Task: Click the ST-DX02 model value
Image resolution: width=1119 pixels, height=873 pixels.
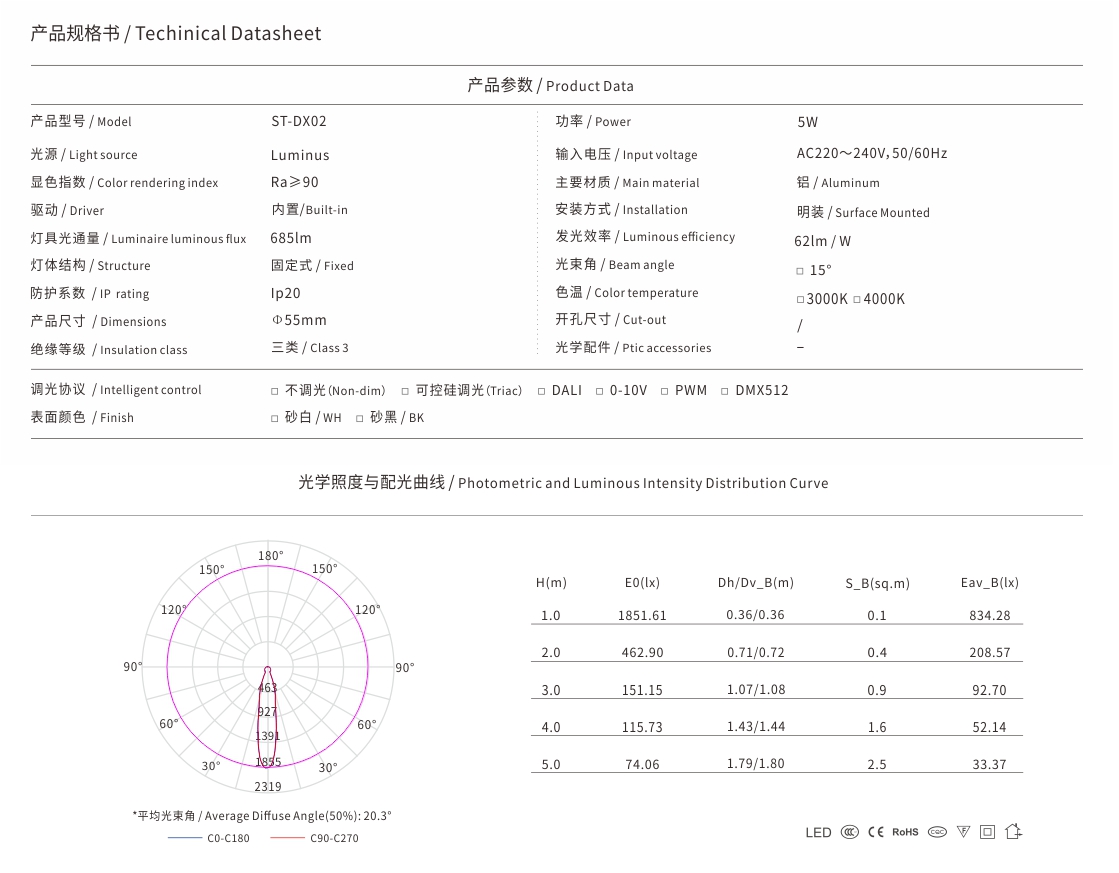Action: coord(298,121)
